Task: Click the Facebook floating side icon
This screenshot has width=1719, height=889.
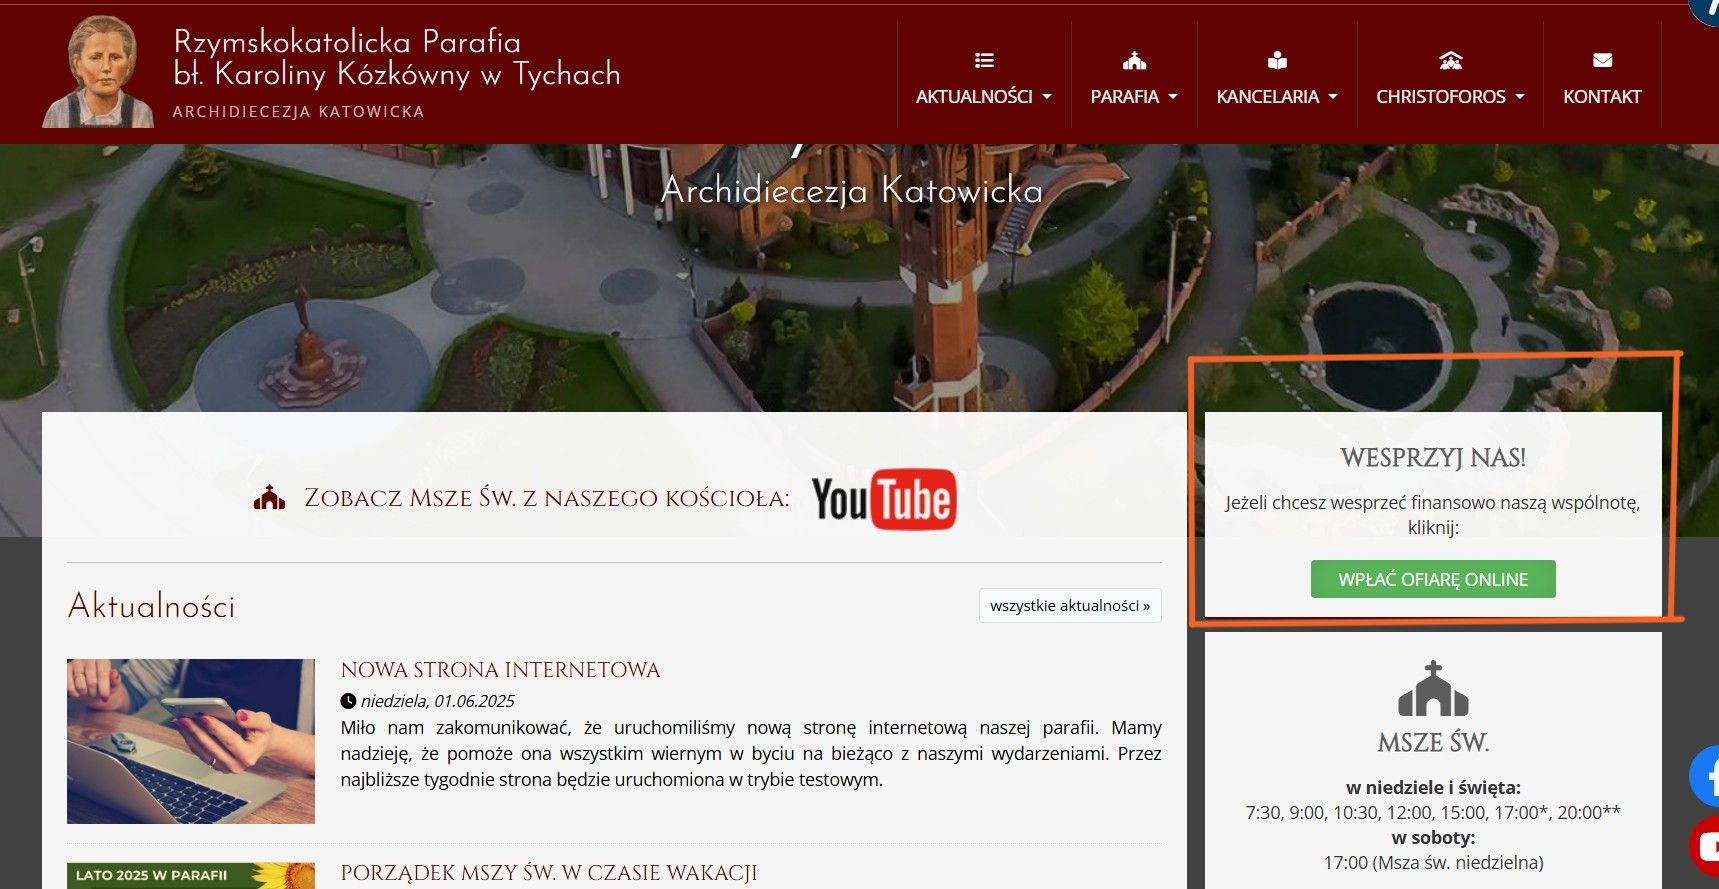Action: [x=1705, y=776]
